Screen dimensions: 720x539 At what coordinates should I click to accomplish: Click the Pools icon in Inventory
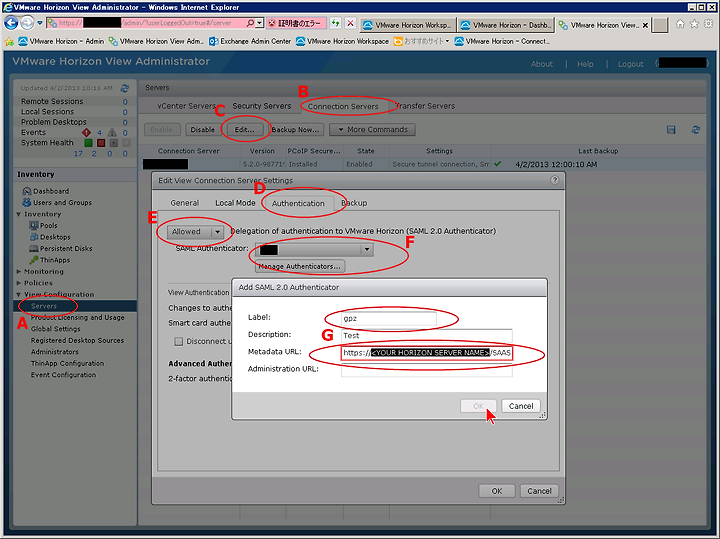(x=34, y=225)
